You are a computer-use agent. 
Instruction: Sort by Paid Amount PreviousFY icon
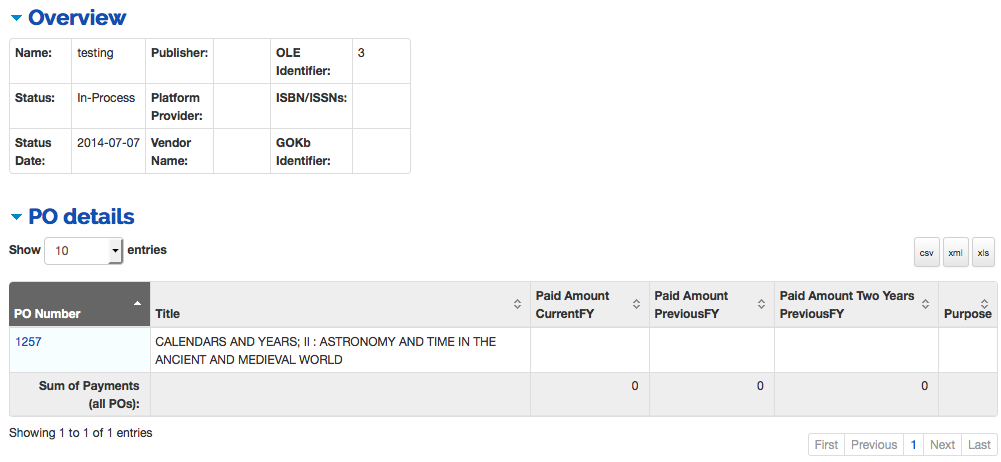click(x=762, y=304)
